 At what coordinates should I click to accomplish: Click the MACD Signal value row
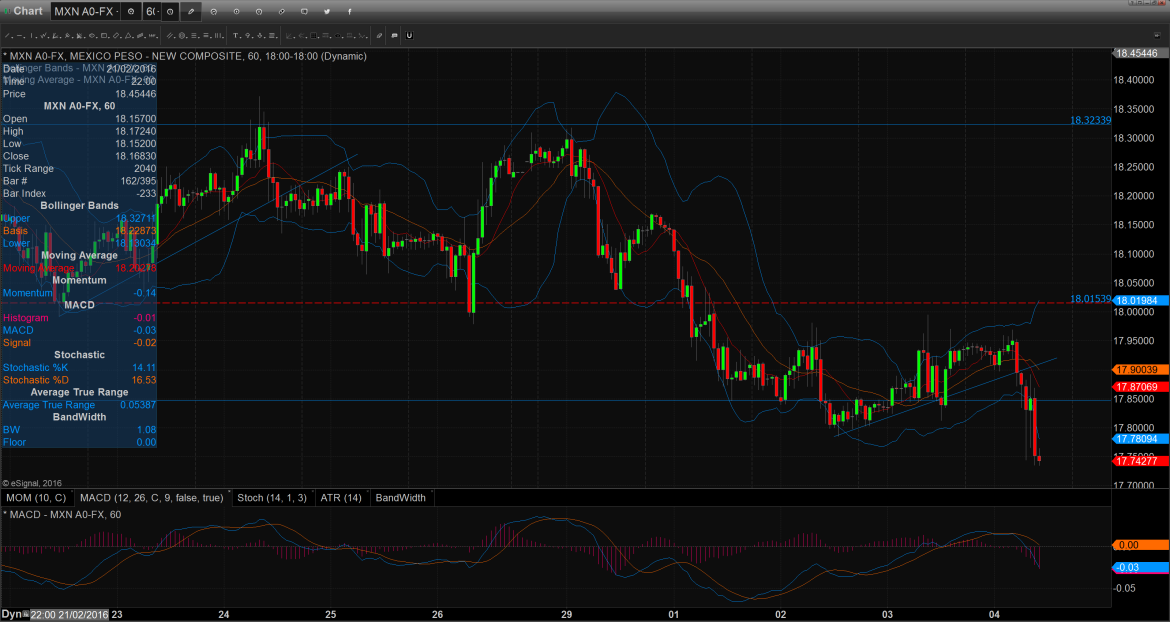[79, 342]
